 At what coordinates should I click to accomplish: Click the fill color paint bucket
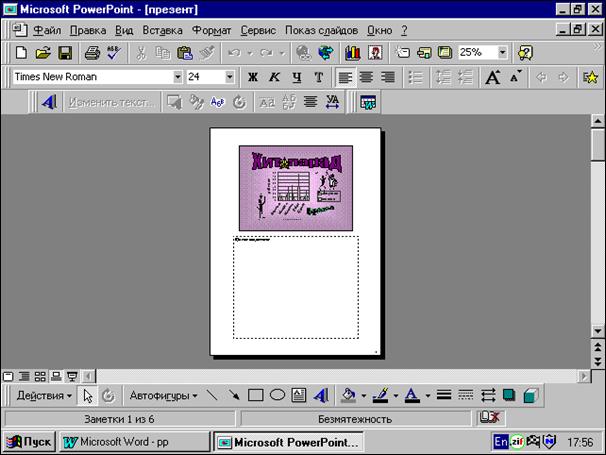coord(349,395)
